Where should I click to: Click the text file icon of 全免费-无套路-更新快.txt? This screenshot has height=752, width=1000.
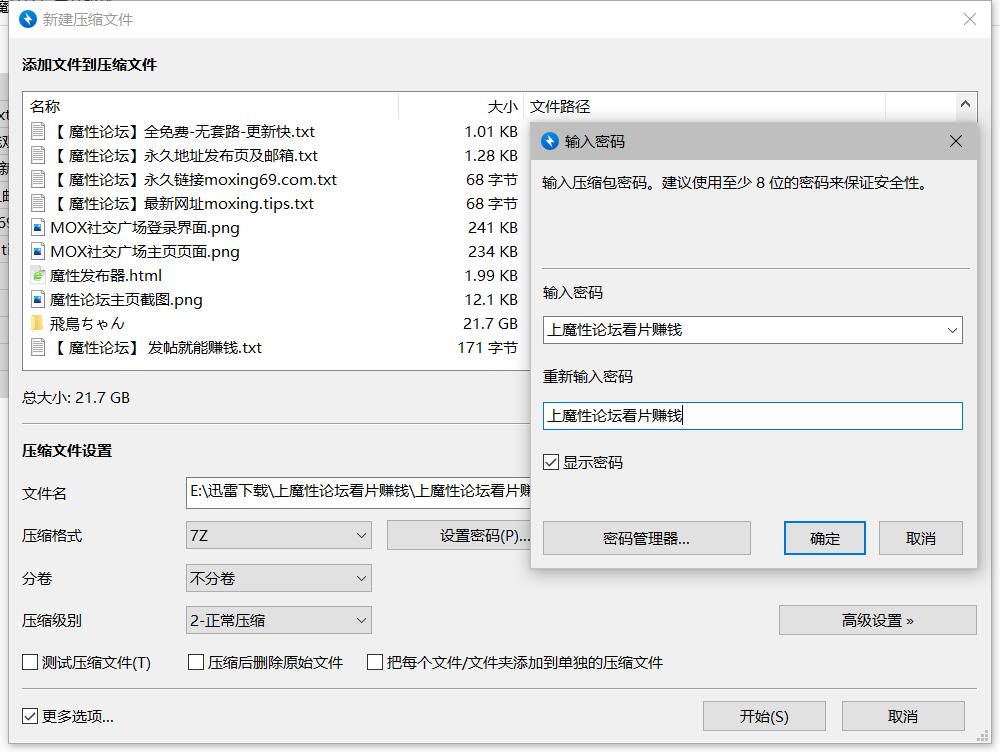(x=38, y=131)
